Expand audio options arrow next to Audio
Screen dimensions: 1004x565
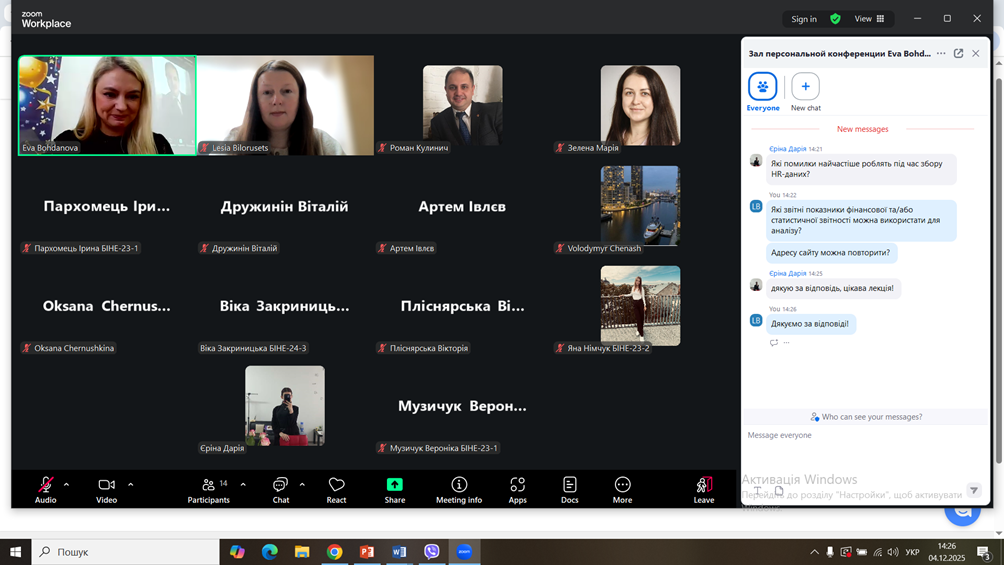[x=67, y=485]
